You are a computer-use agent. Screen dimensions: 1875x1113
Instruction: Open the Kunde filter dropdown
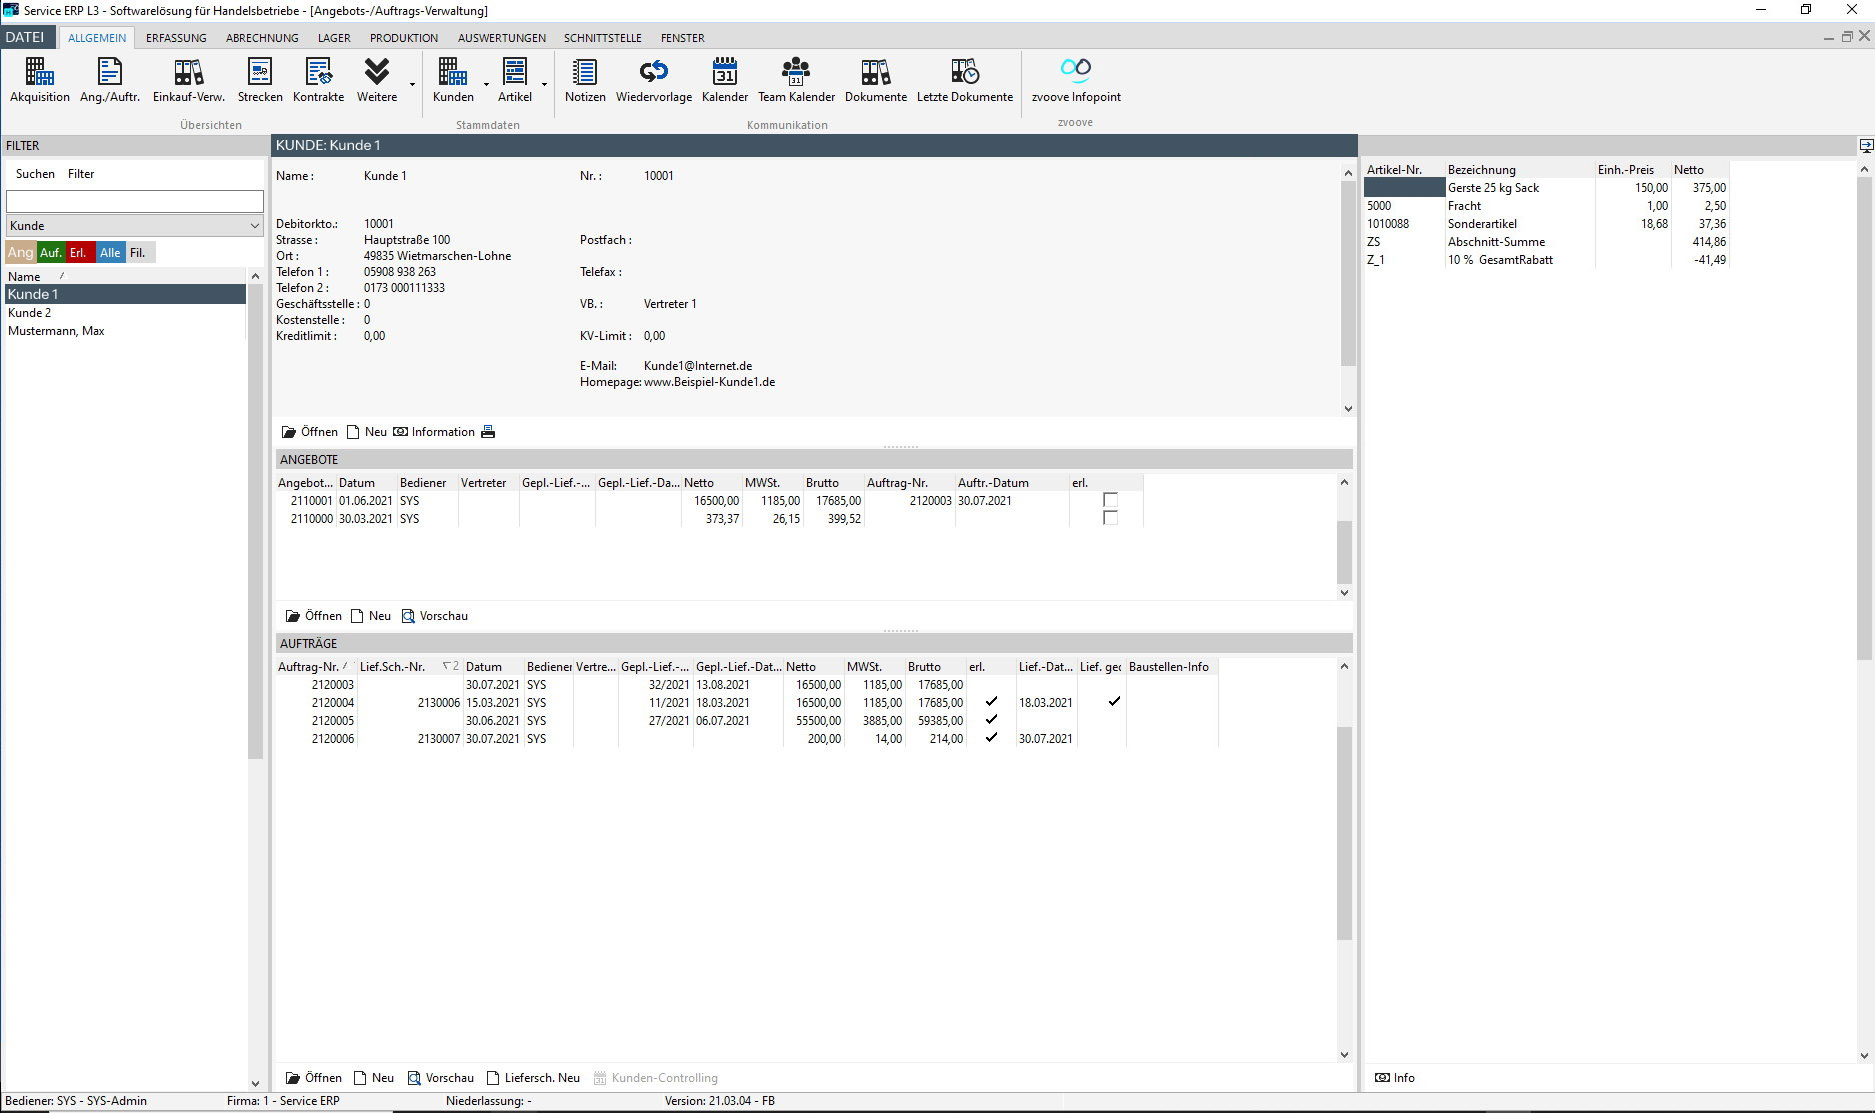point(135,226)
